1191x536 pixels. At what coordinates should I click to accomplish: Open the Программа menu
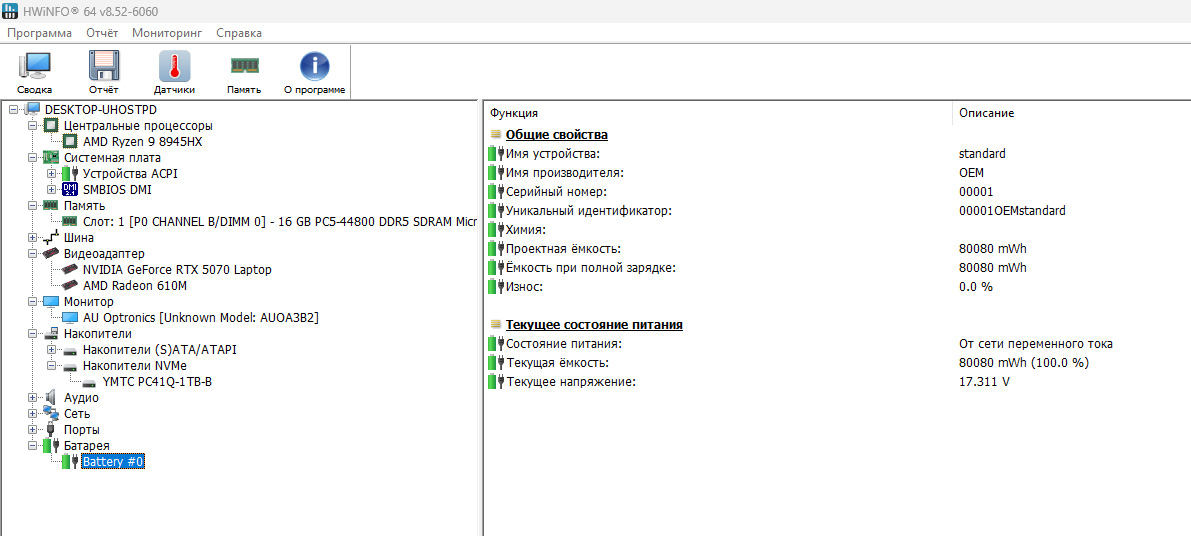[39, 33]
